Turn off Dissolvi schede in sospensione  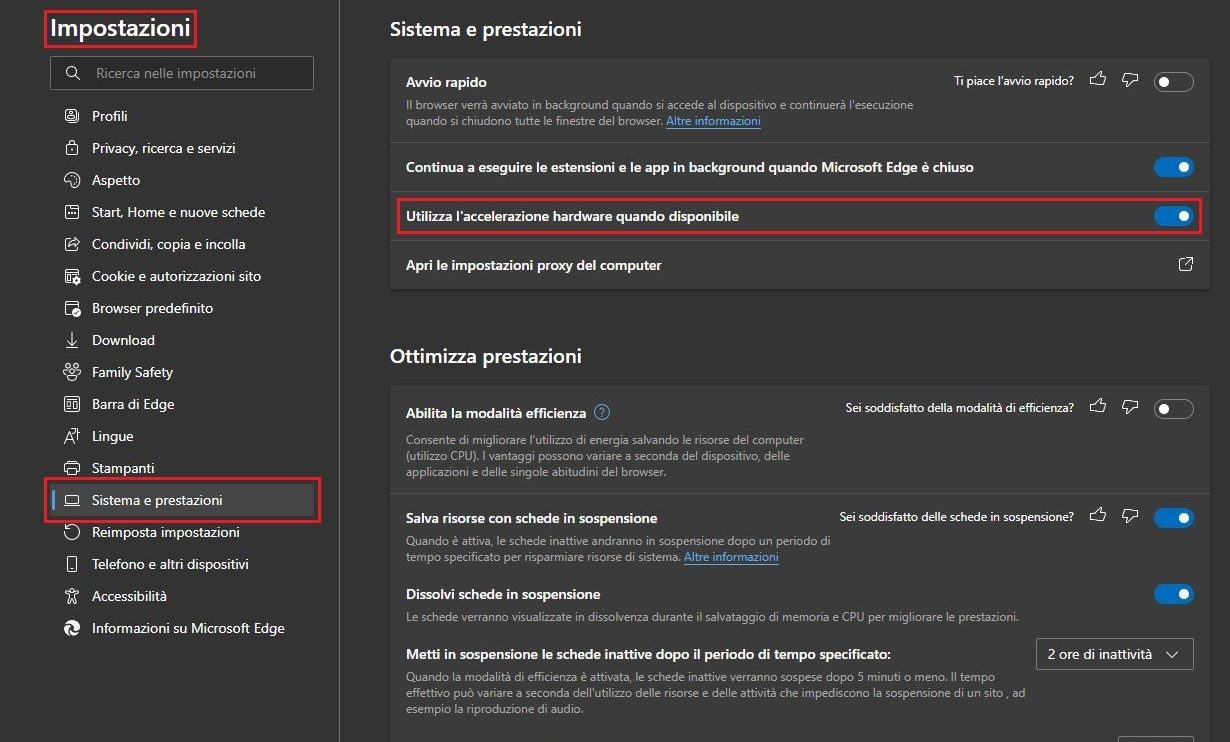(1173, 594)
